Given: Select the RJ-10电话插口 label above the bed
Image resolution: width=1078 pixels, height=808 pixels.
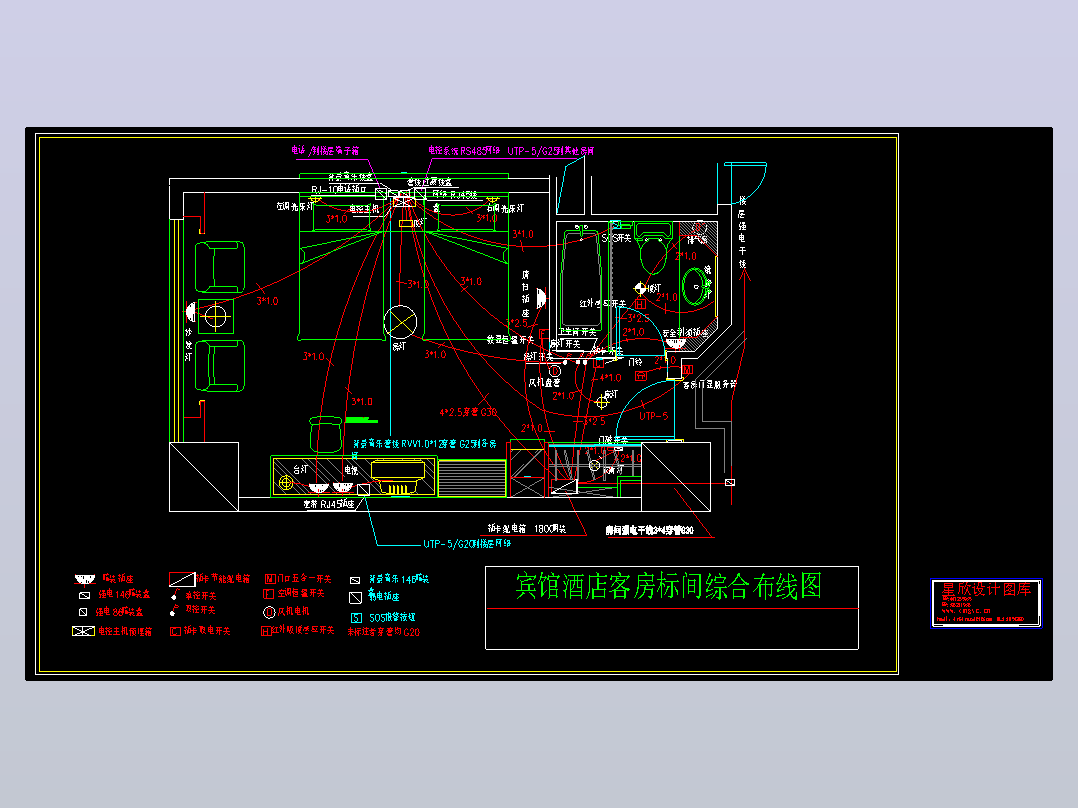Looking at the screenshot, I should coord(339,189).
